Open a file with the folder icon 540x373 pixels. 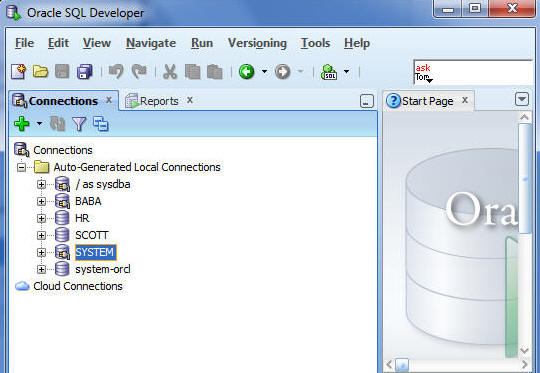coord(40,72)
